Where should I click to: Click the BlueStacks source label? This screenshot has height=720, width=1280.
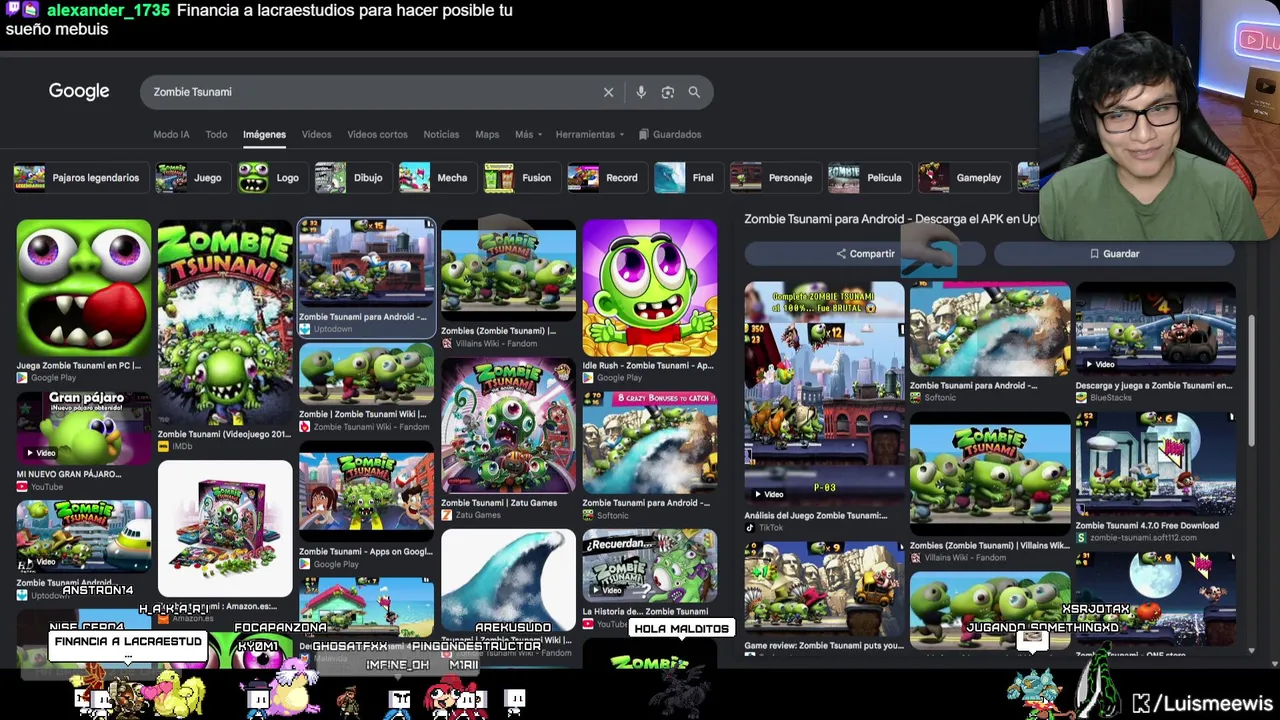pos(1109,398)
